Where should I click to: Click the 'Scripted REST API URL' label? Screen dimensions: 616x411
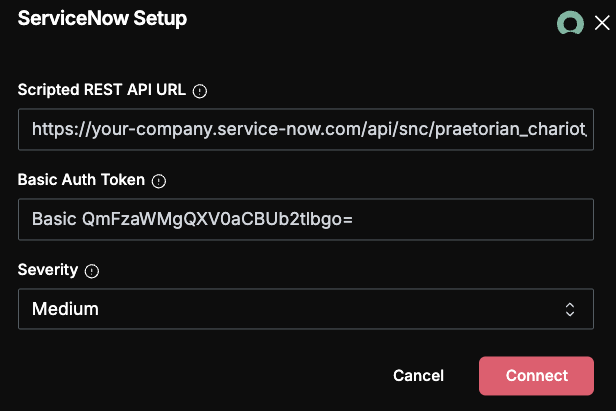point(102,90)
